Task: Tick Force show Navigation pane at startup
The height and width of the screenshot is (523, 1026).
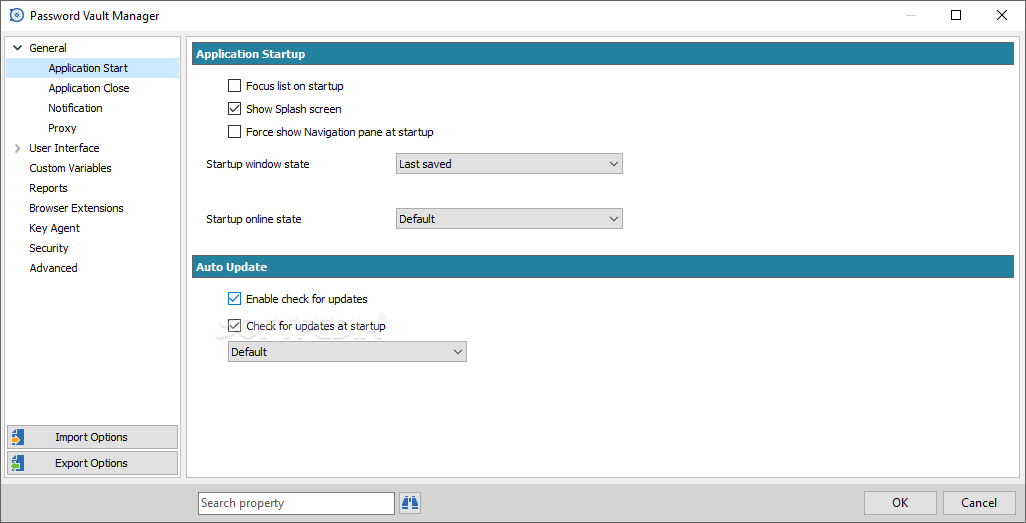Action: click(234, 132)
